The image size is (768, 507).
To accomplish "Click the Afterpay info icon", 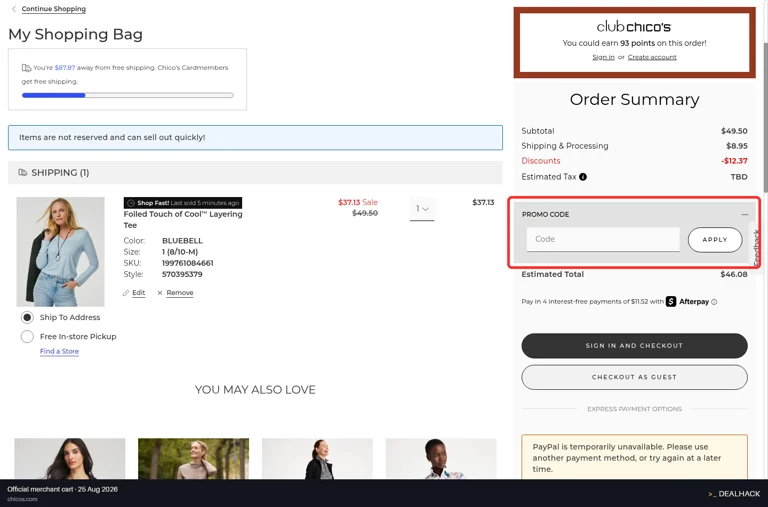I will click(x=714, y=302).
